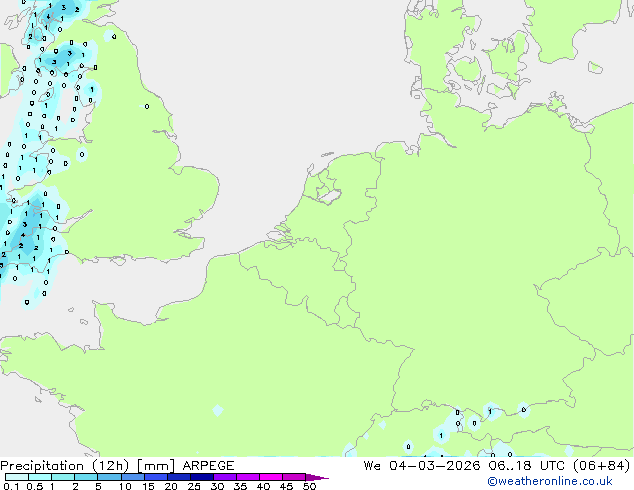634x490 pixels.
Task: Pick the 10–15 mm legend color swatch
Action: point(133,477)
